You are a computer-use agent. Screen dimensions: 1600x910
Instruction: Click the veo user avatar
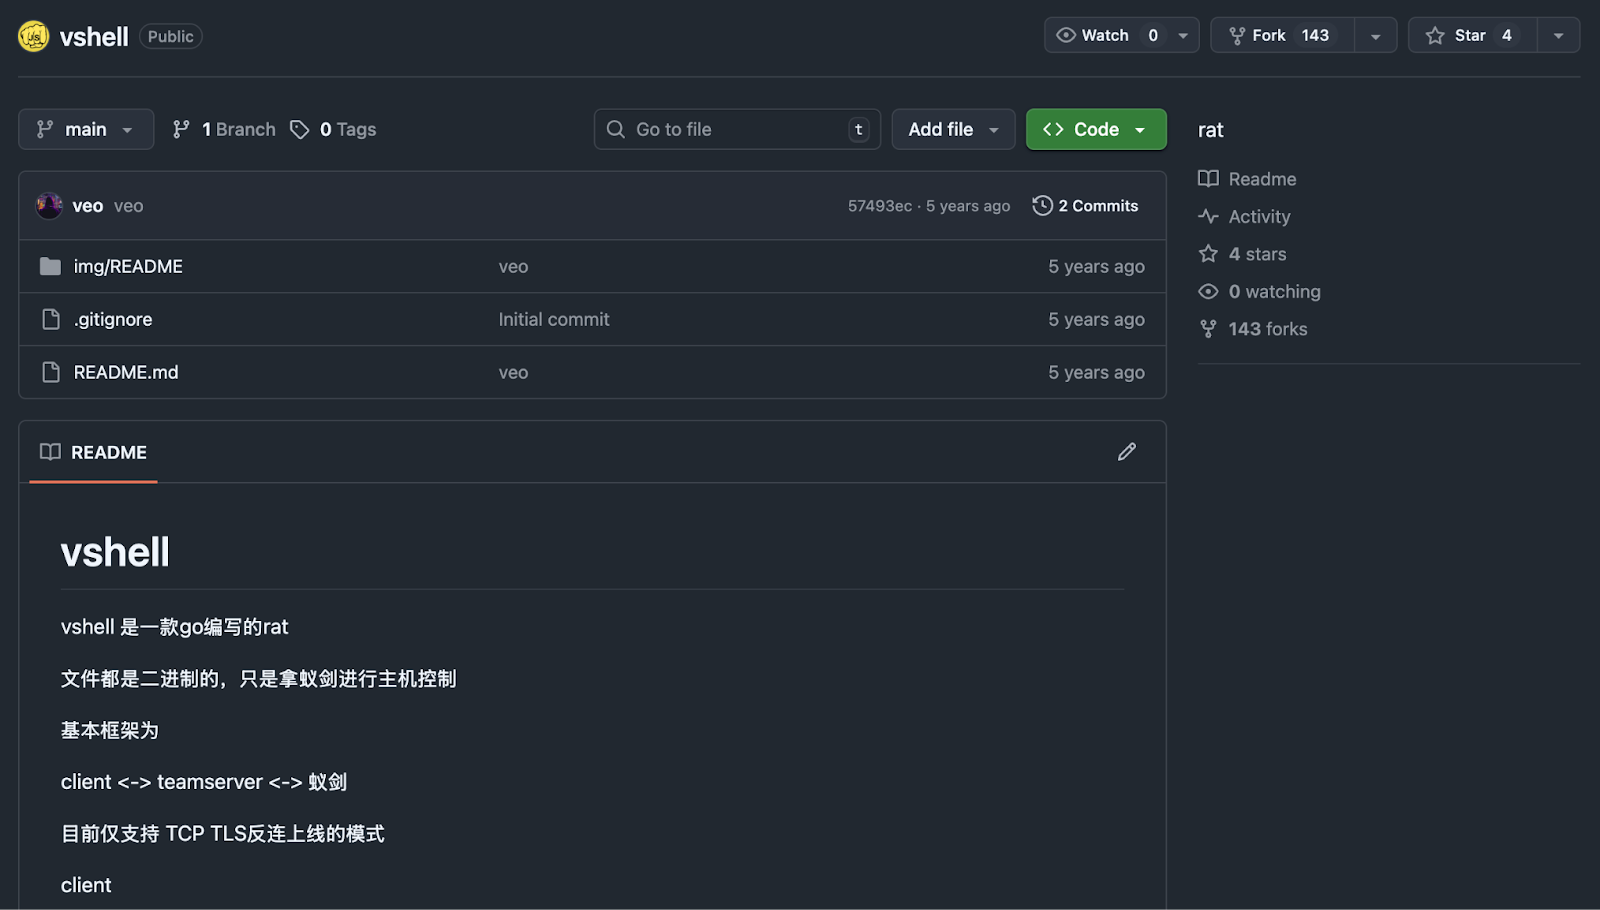tap(49, 206)
